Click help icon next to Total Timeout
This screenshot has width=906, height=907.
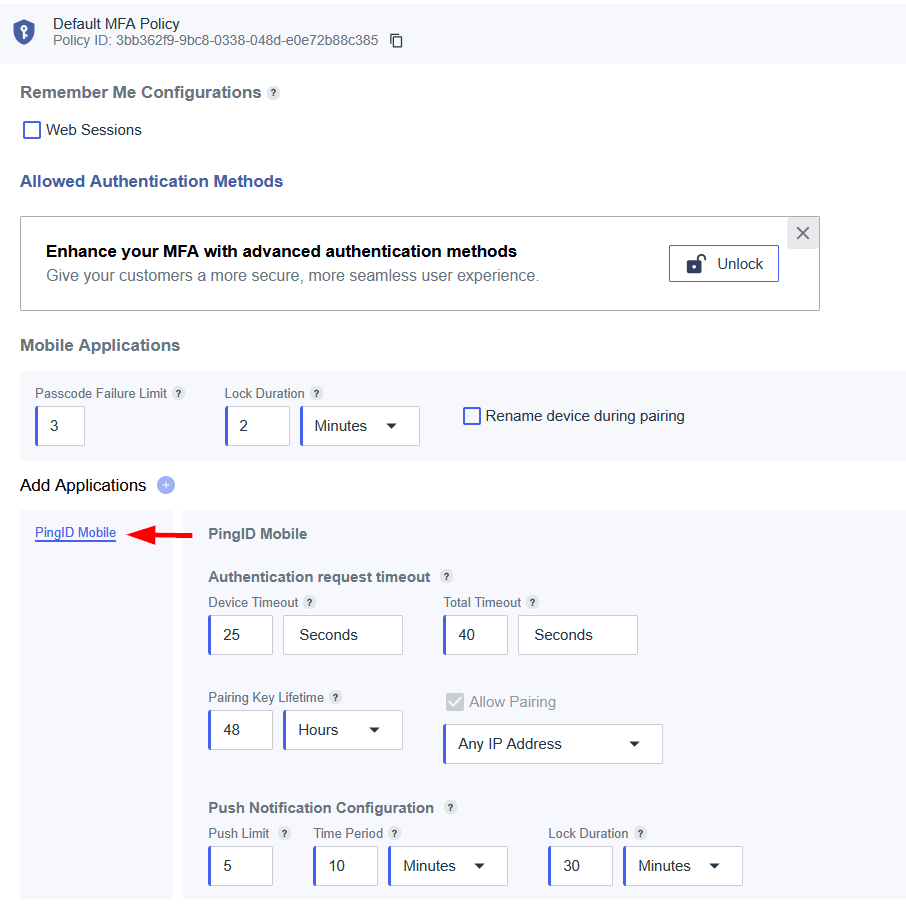[532, 603]
